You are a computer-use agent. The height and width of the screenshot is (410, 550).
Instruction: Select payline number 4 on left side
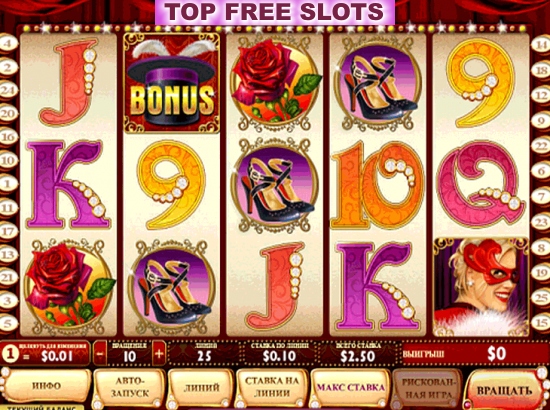(8, 43)
